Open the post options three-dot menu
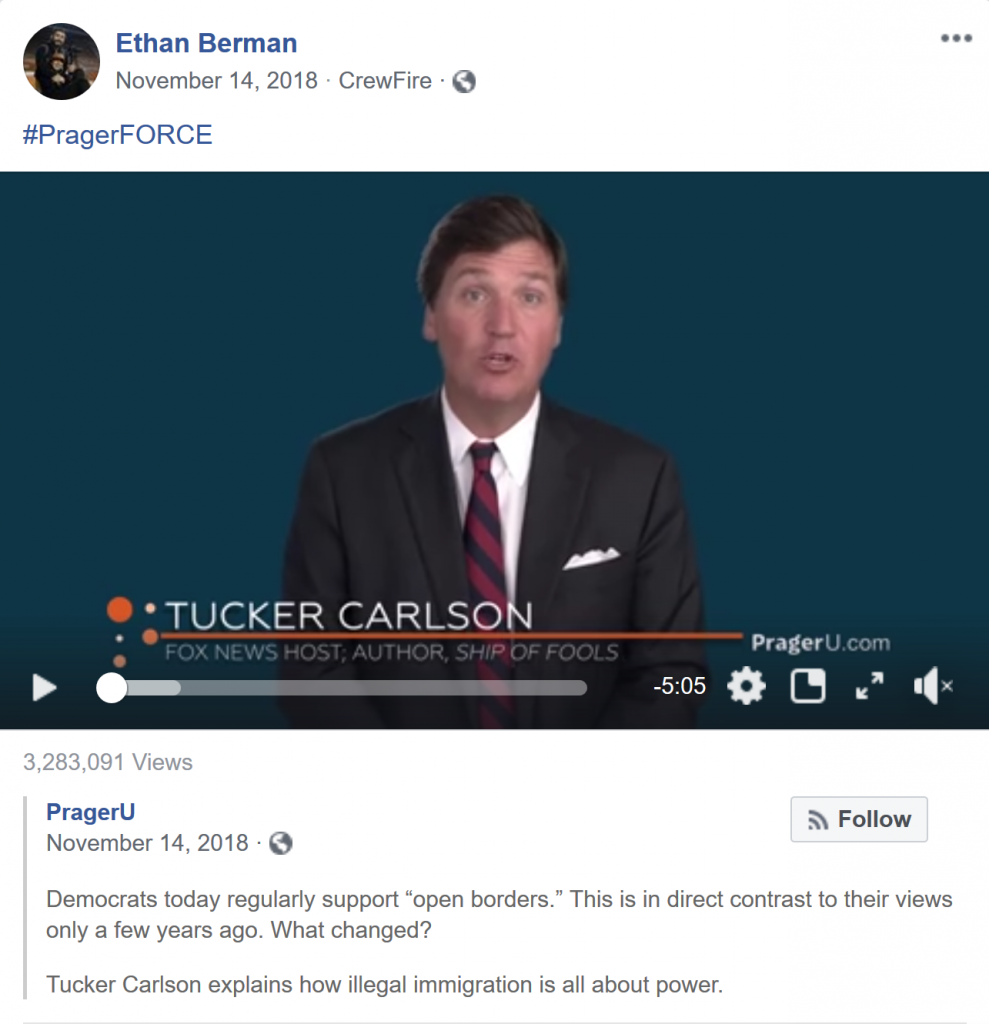This screenshot has width=989, height=1024. (x=956, y=38)
